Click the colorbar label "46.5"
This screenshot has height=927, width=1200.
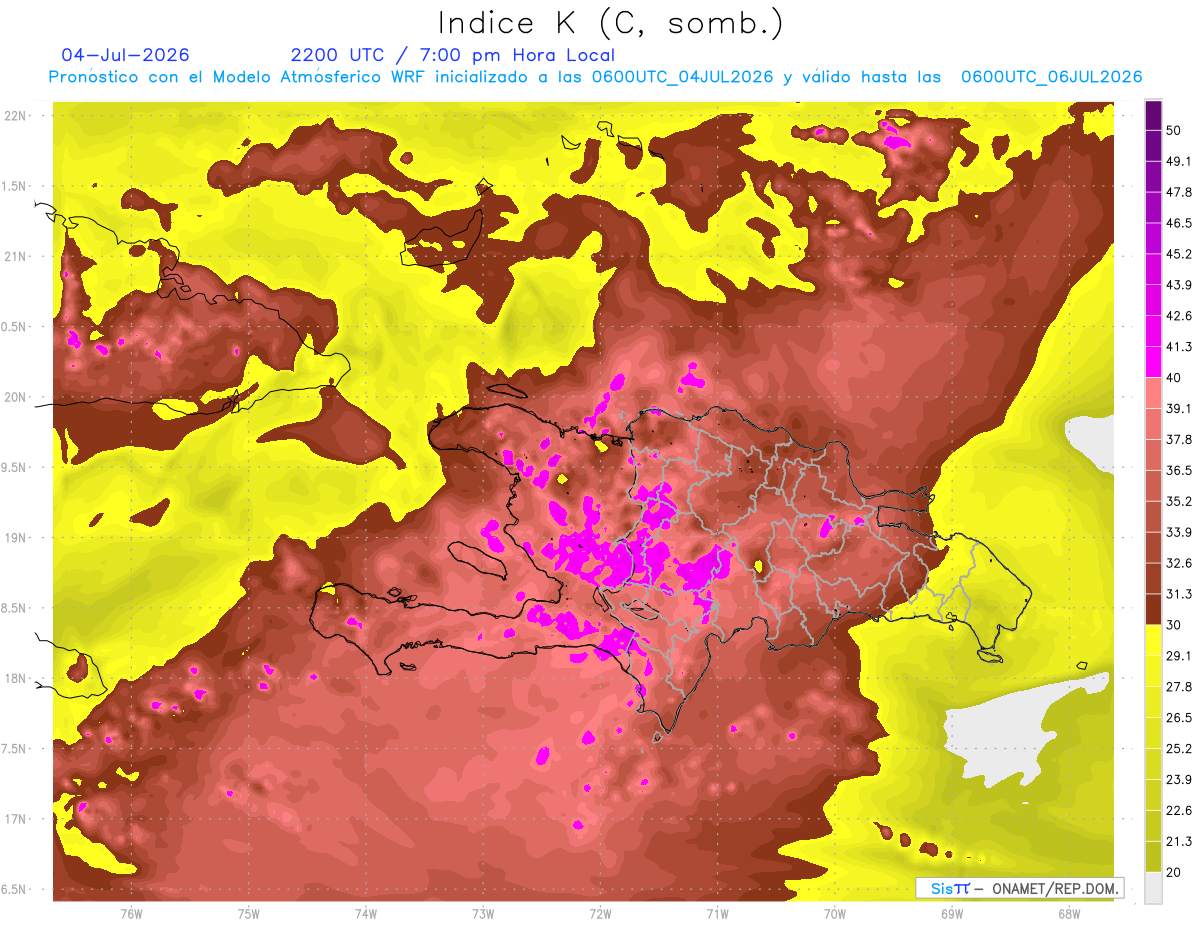point(1179,224)
